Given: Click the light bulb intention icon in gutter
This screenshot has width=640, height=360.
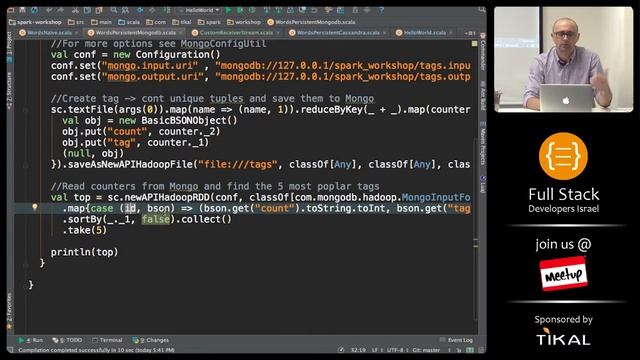Looking at the screenshot, I should 35,208.
